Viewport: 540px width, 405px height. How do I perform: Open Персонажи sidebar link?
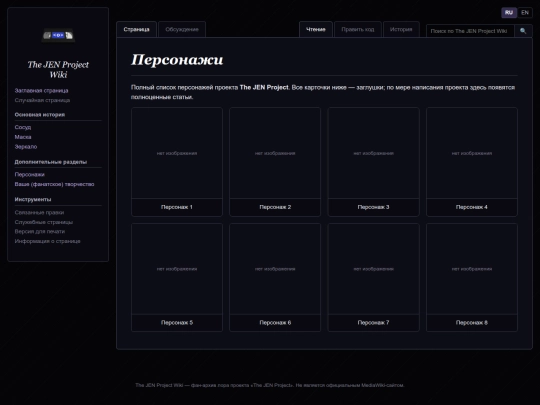[x=30, y=174]
